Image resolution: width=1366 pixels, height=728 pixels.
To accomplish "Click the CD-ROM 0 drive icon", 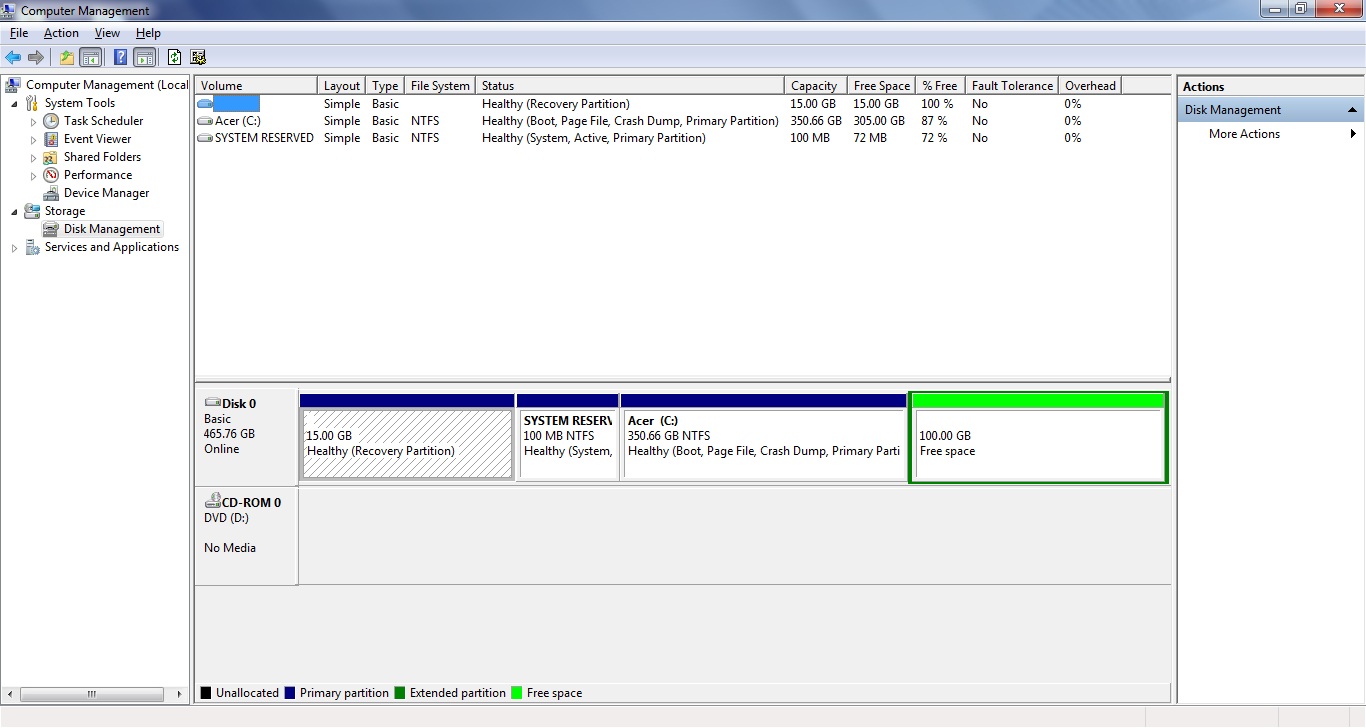I will point(212,502).
